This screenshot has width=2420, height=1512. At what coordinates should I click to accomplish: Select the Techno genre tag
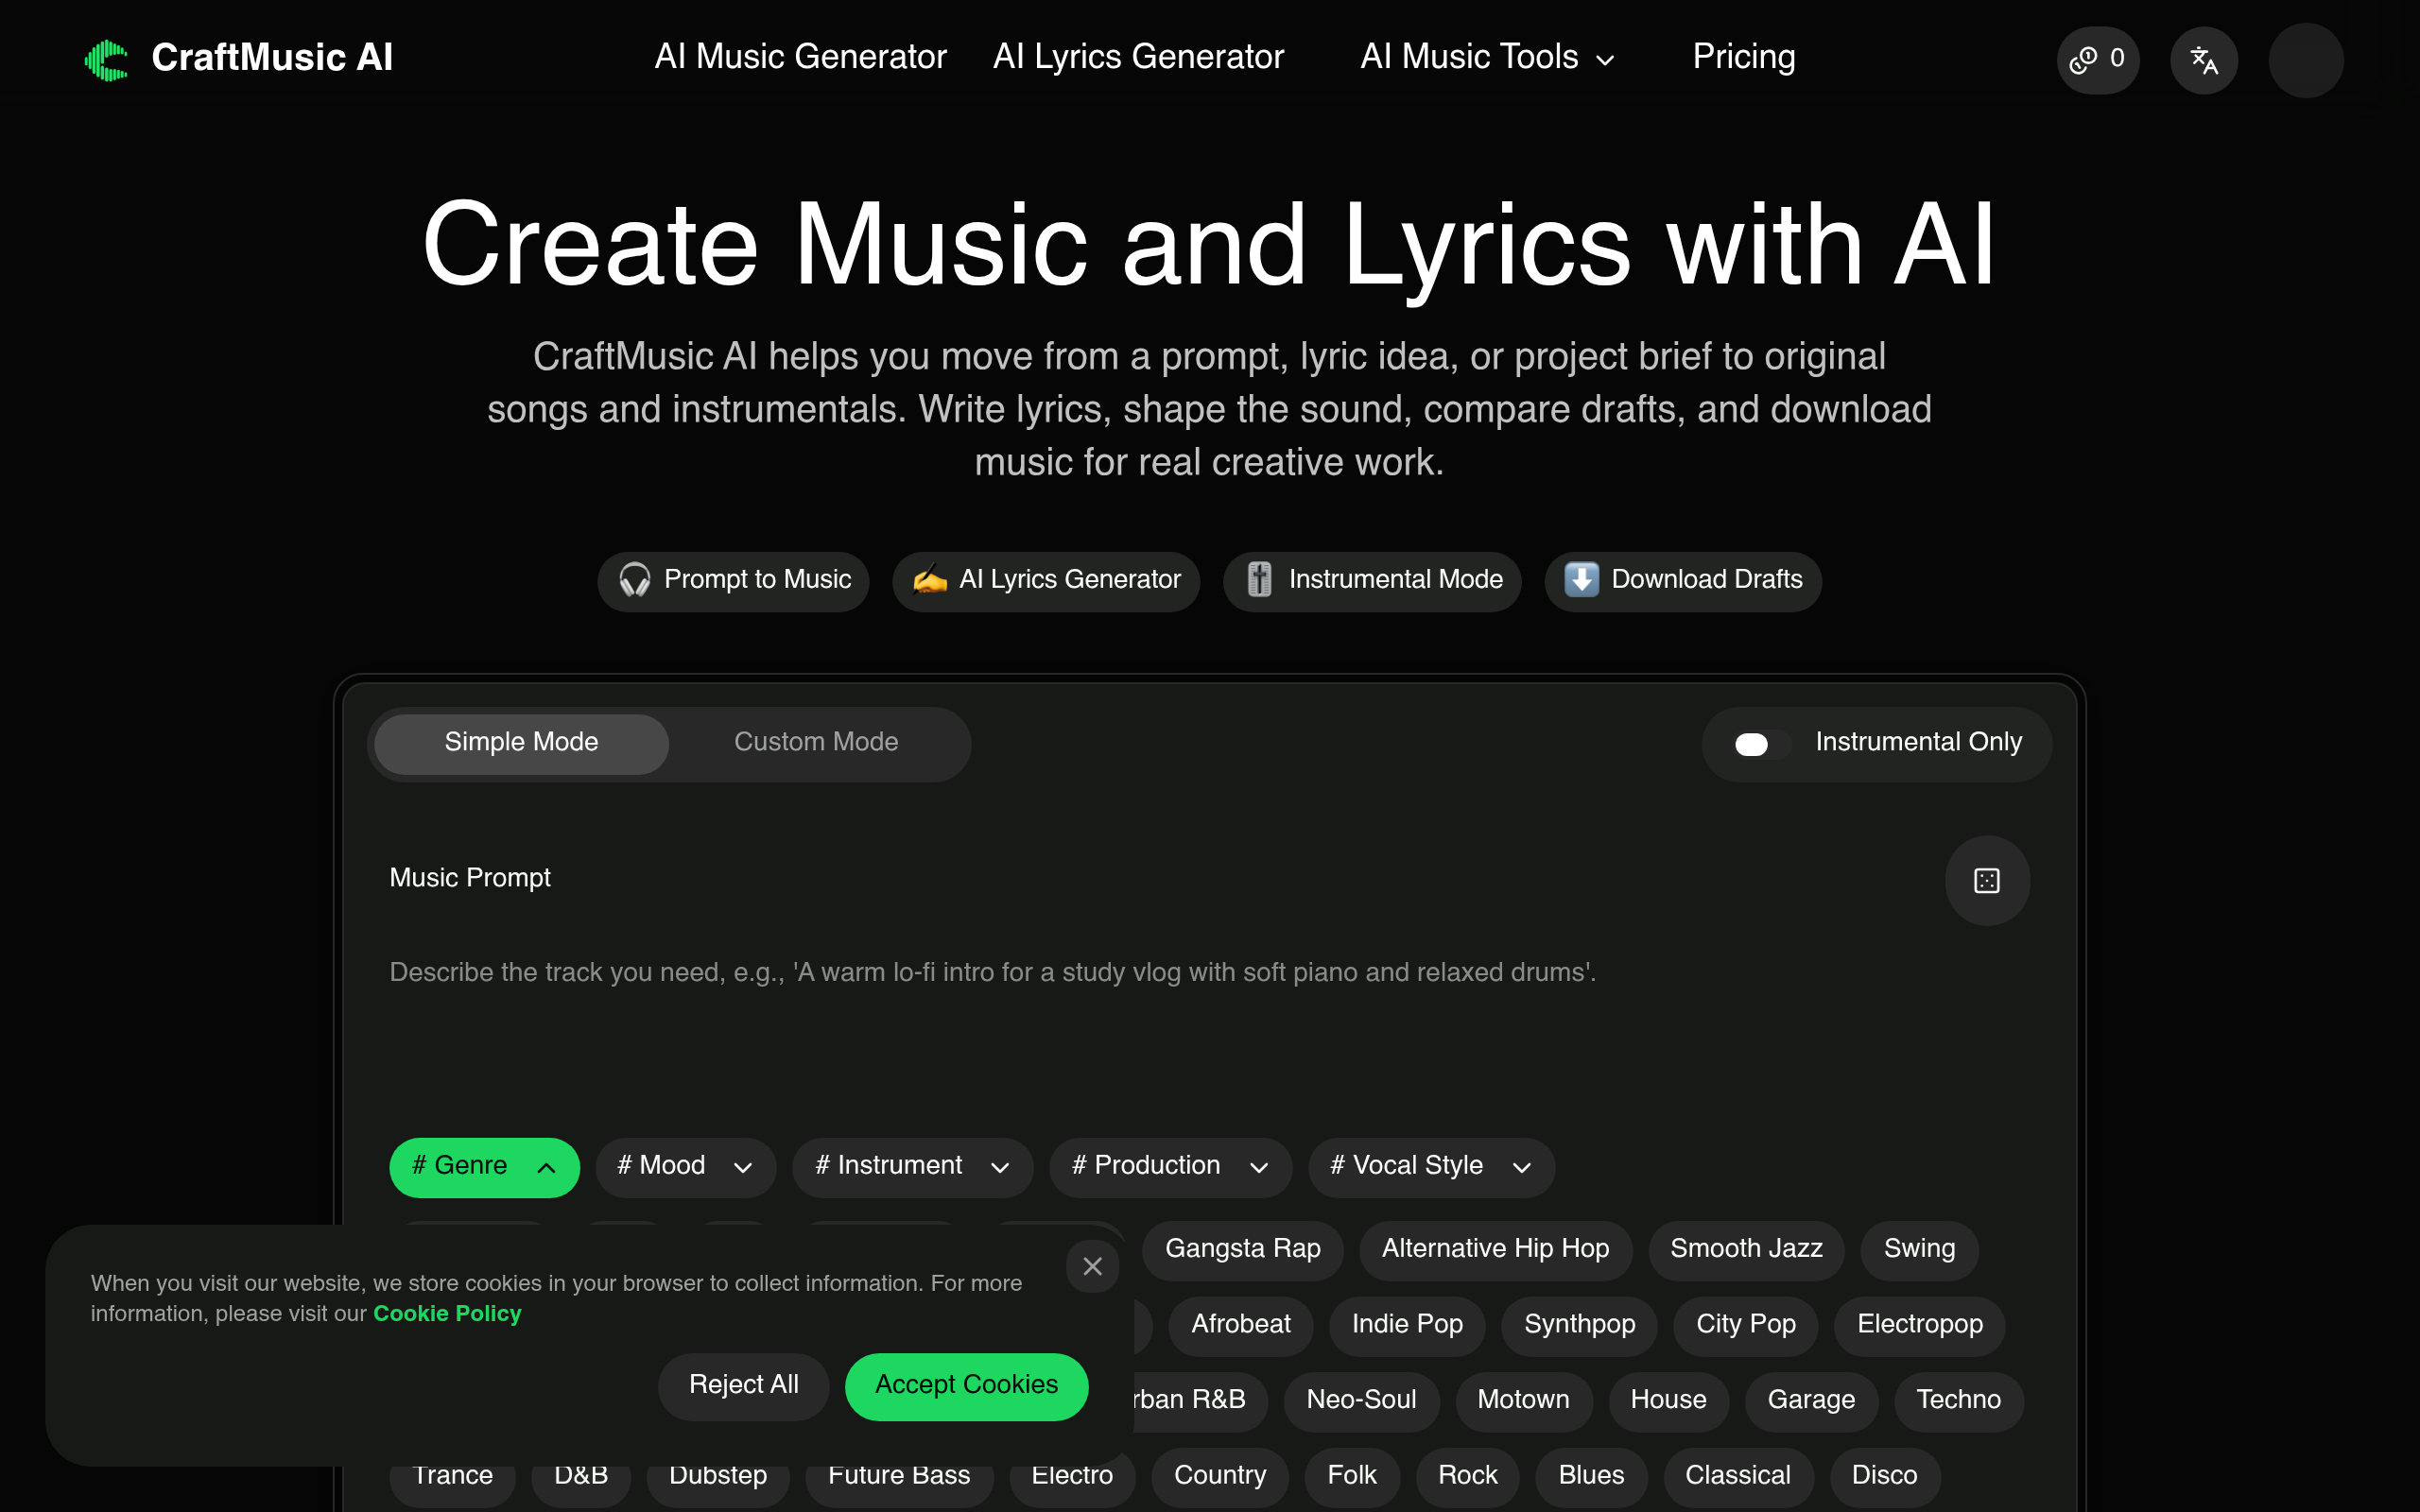[1958, 1401]
